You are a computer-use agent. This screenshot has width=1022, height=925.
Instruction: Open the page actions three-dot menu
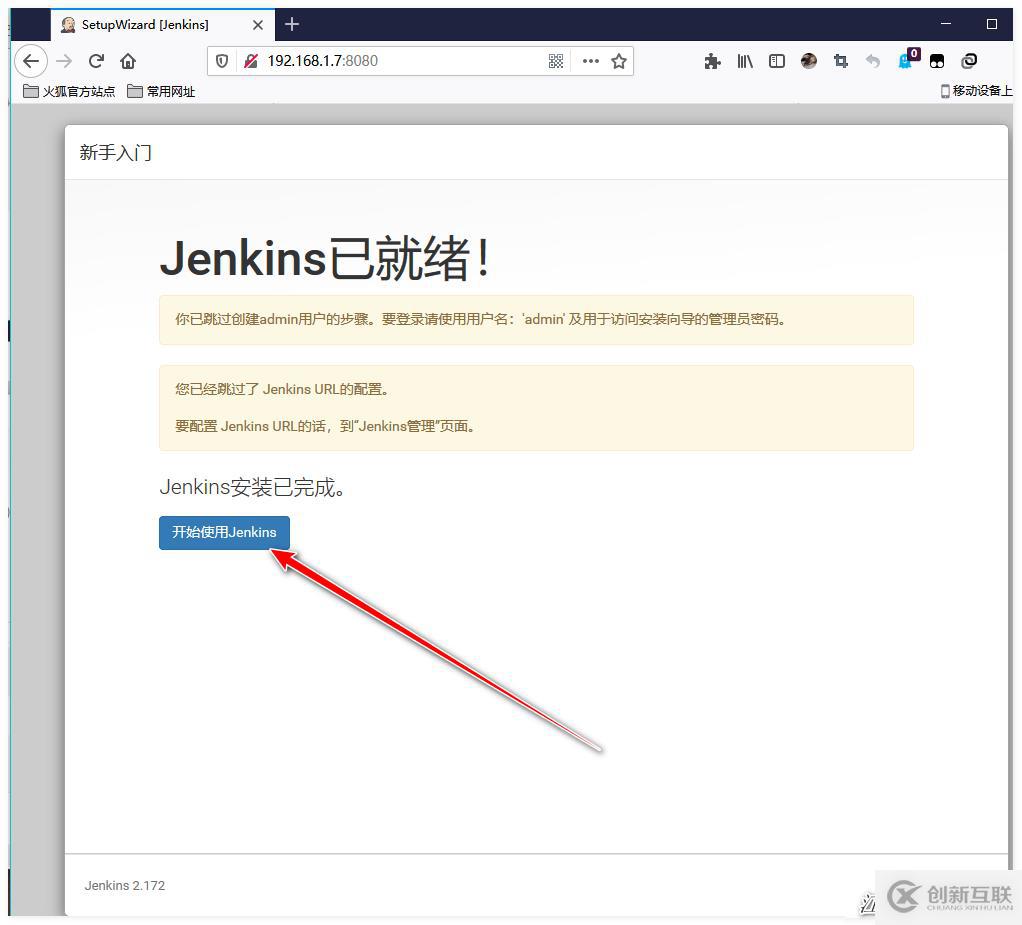pyautogui.click(x=591, y=61)
